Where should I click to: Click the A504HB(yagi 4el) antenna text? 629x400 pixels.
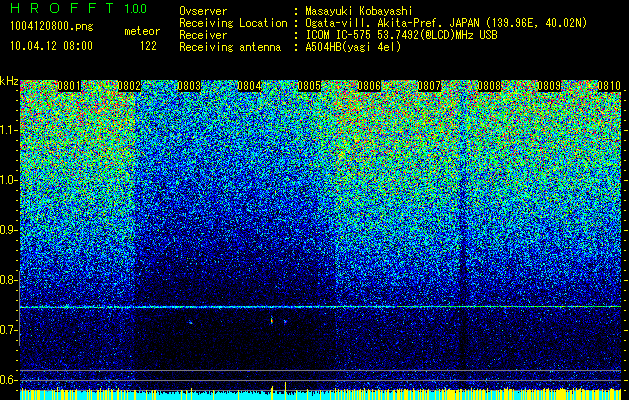pyautogui.click(x=353, y=47)
